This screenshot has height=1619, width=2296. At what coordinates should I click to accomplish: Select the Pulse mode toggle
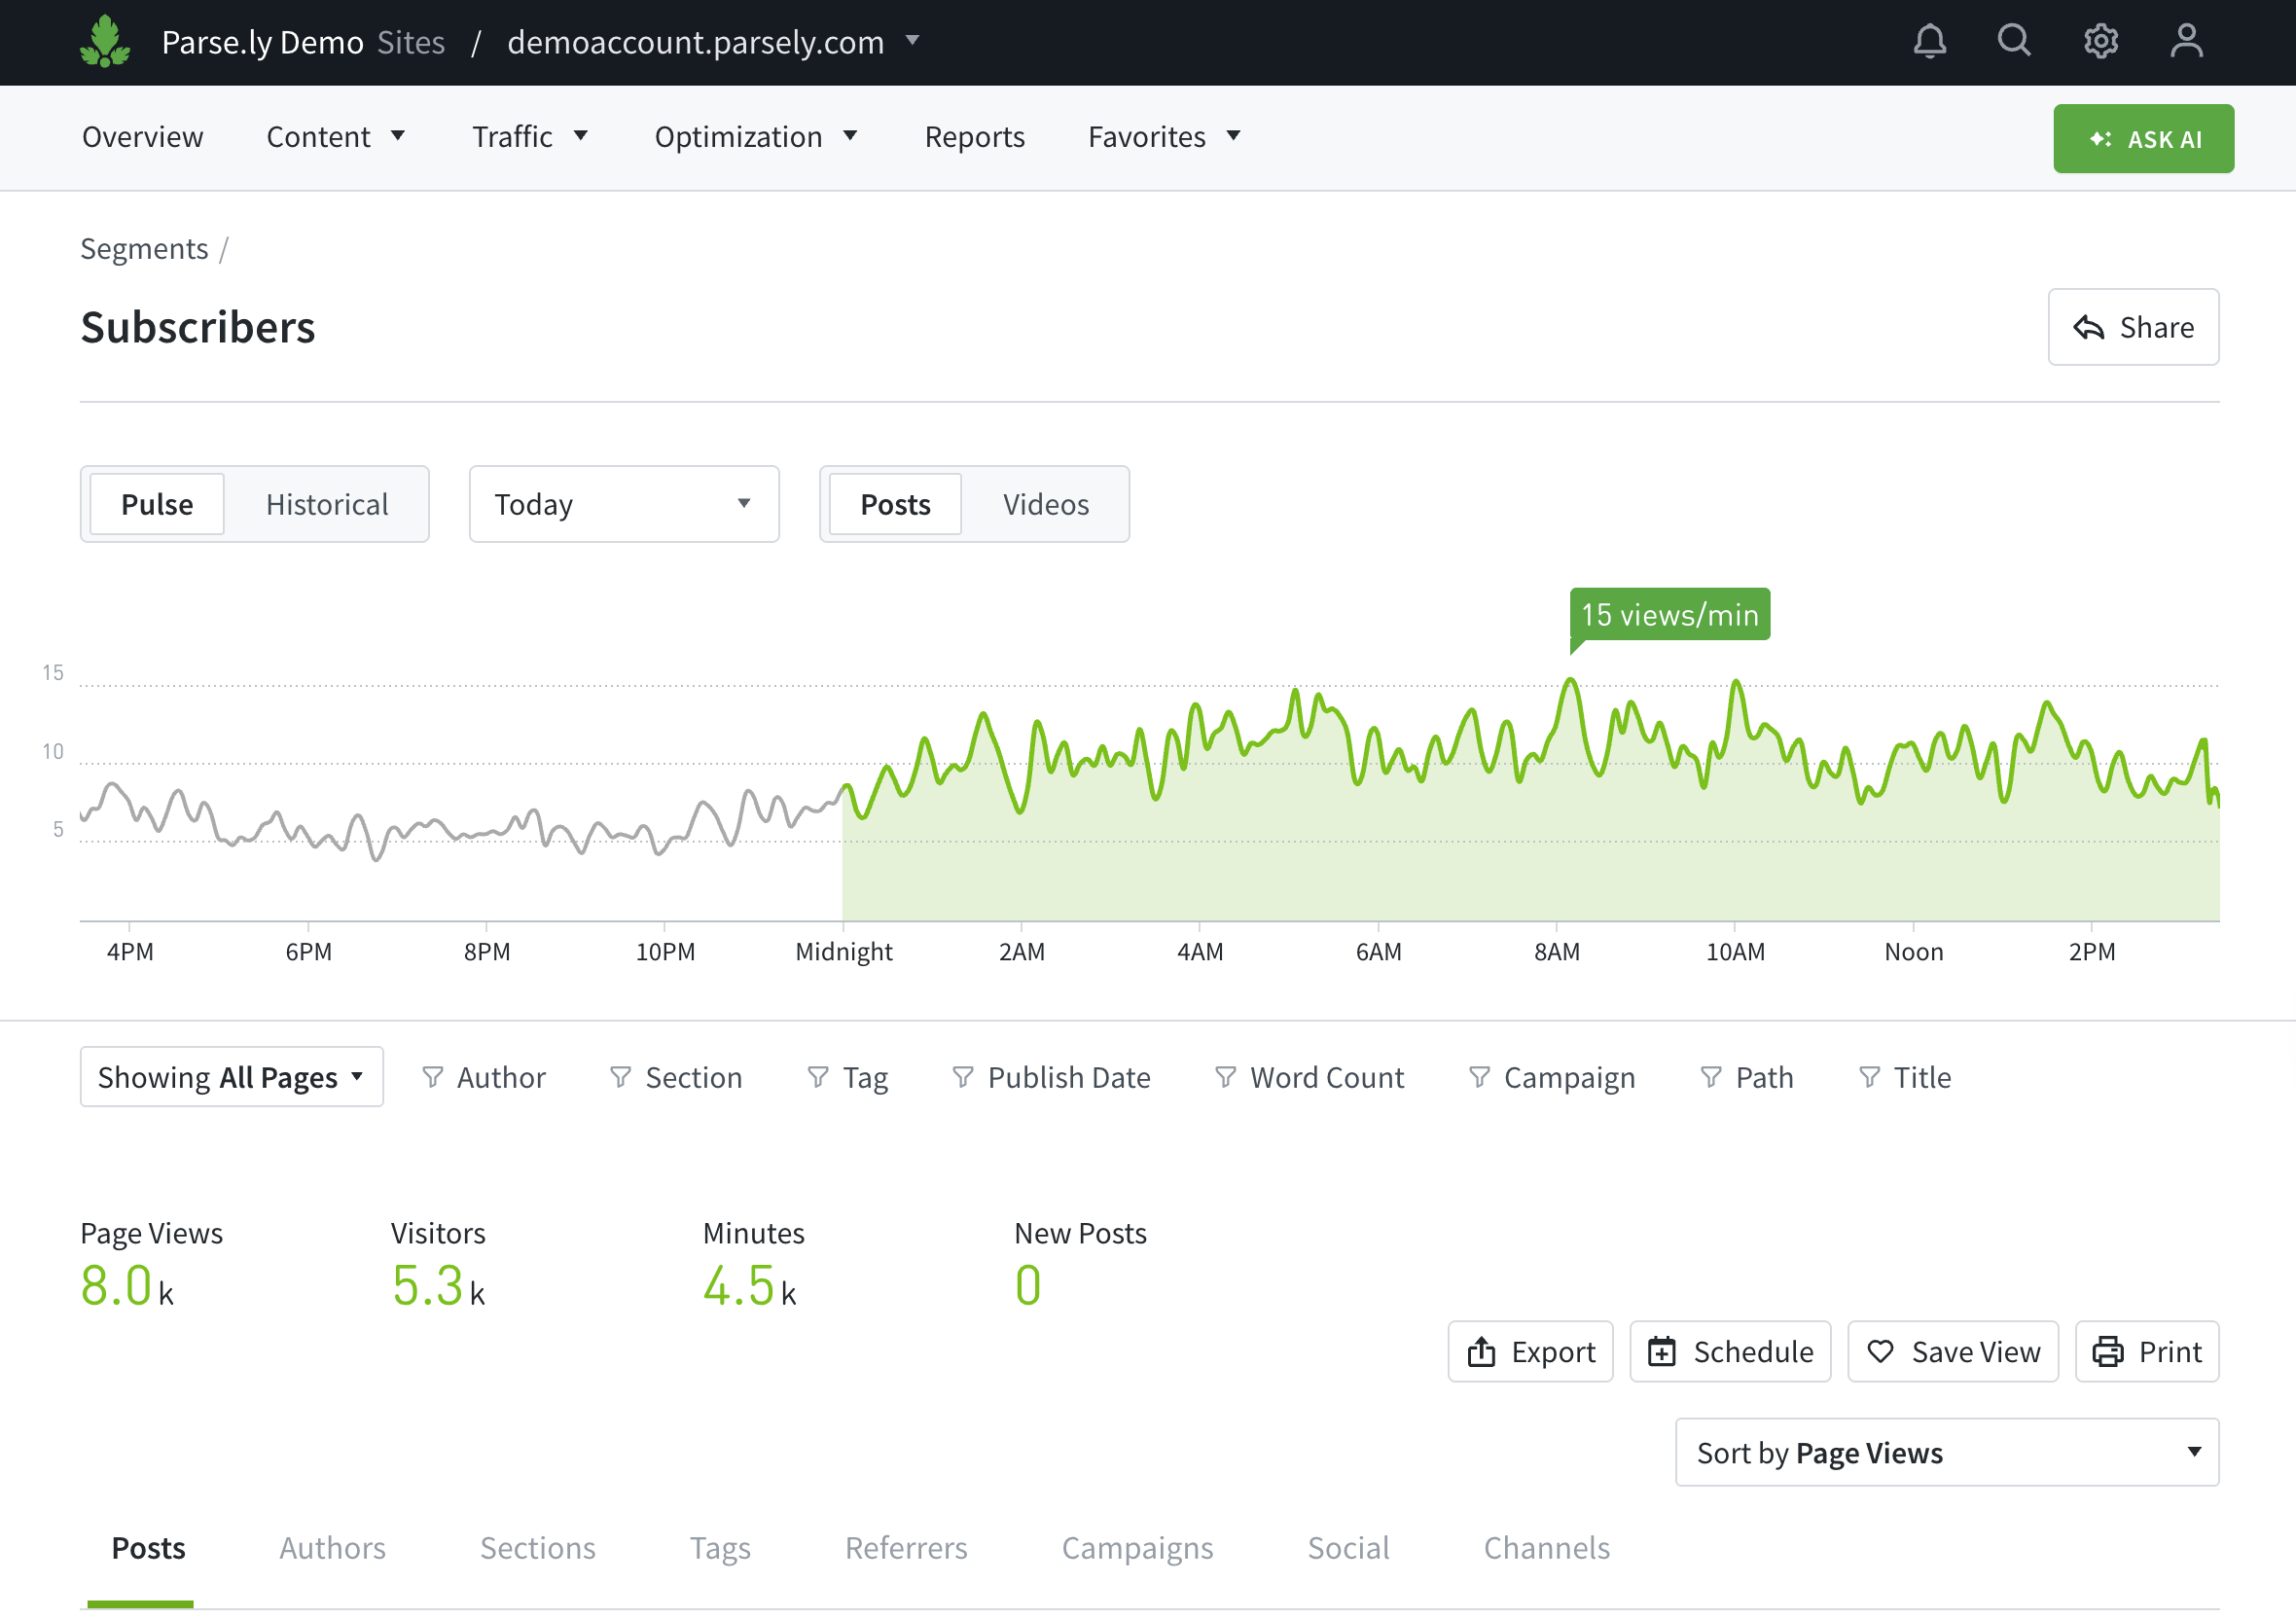(157, 504)
